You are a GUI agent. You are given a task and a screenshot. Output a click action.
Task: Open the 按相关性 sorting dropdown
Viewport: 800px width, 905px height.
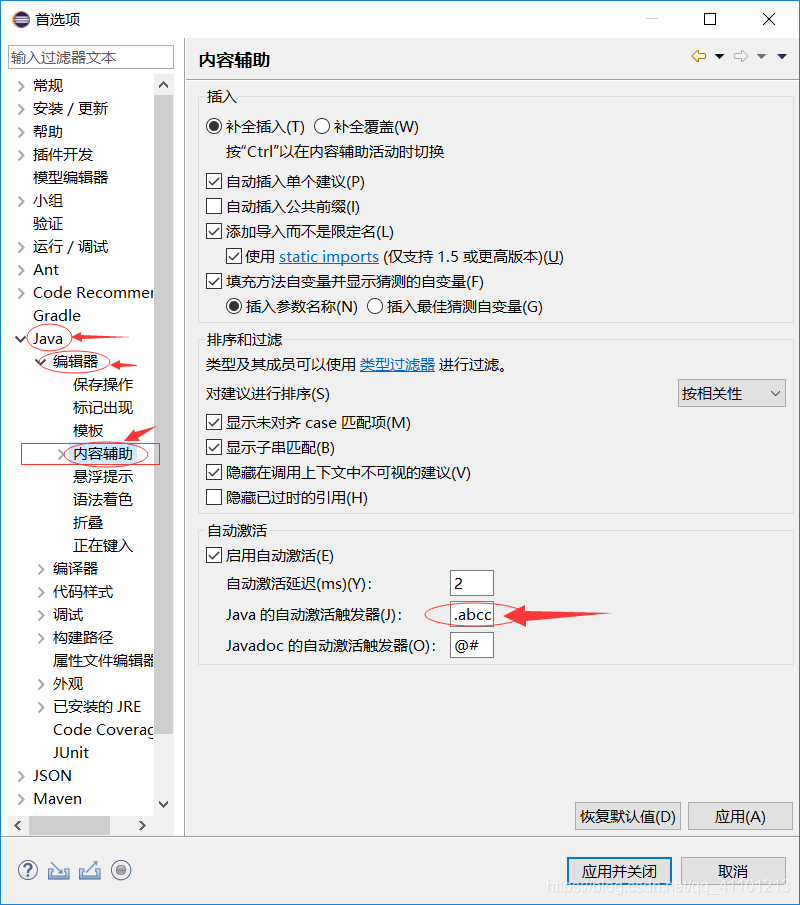[731, 394]
